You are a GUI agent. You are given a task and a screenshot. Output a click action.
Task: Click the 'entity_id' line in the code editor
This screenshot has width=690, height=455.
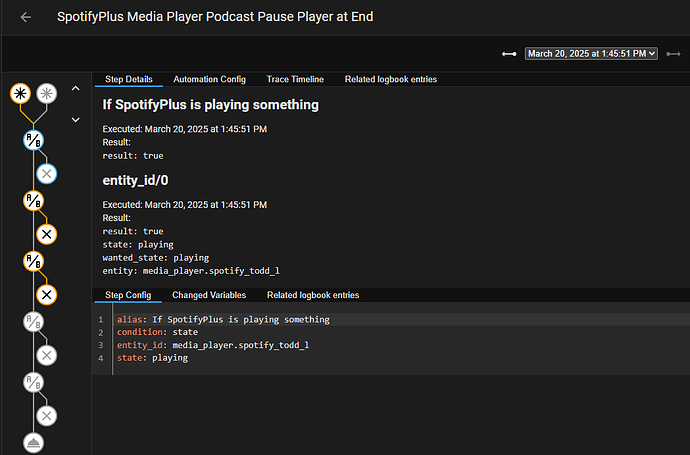[213, 345]
